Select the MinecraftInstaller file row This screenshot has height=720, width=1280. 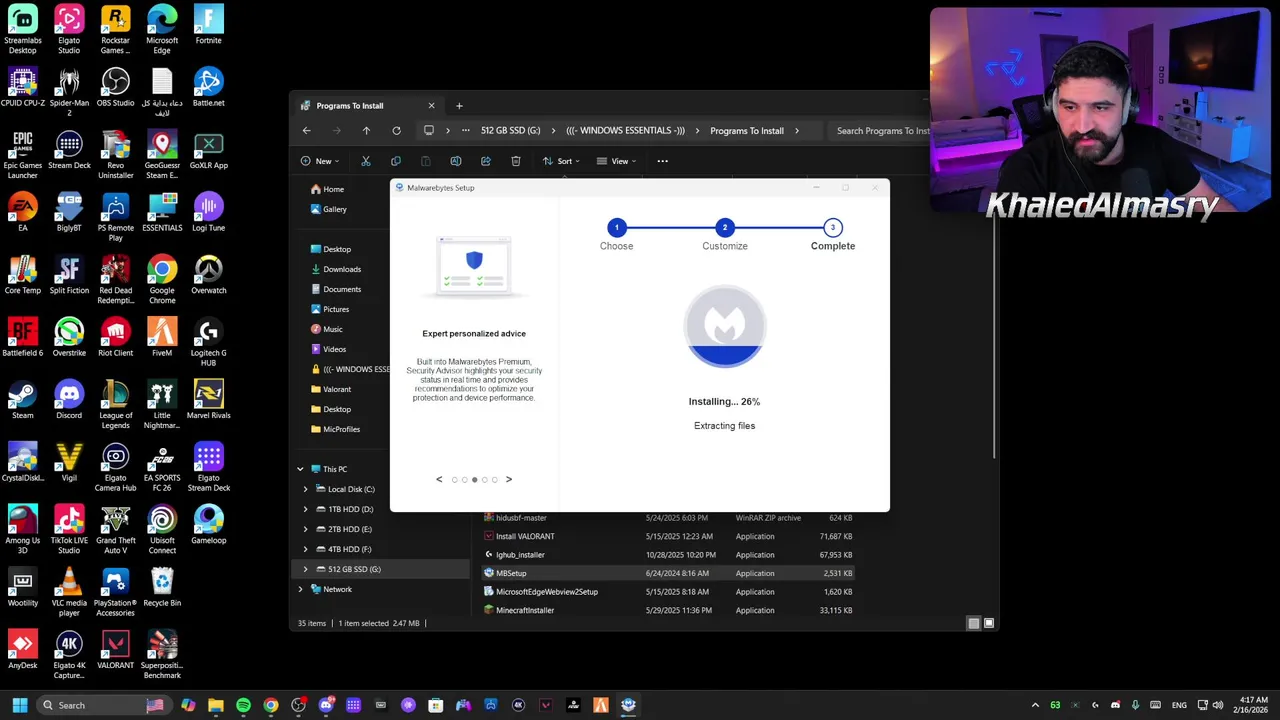click(x=668, y=610)
